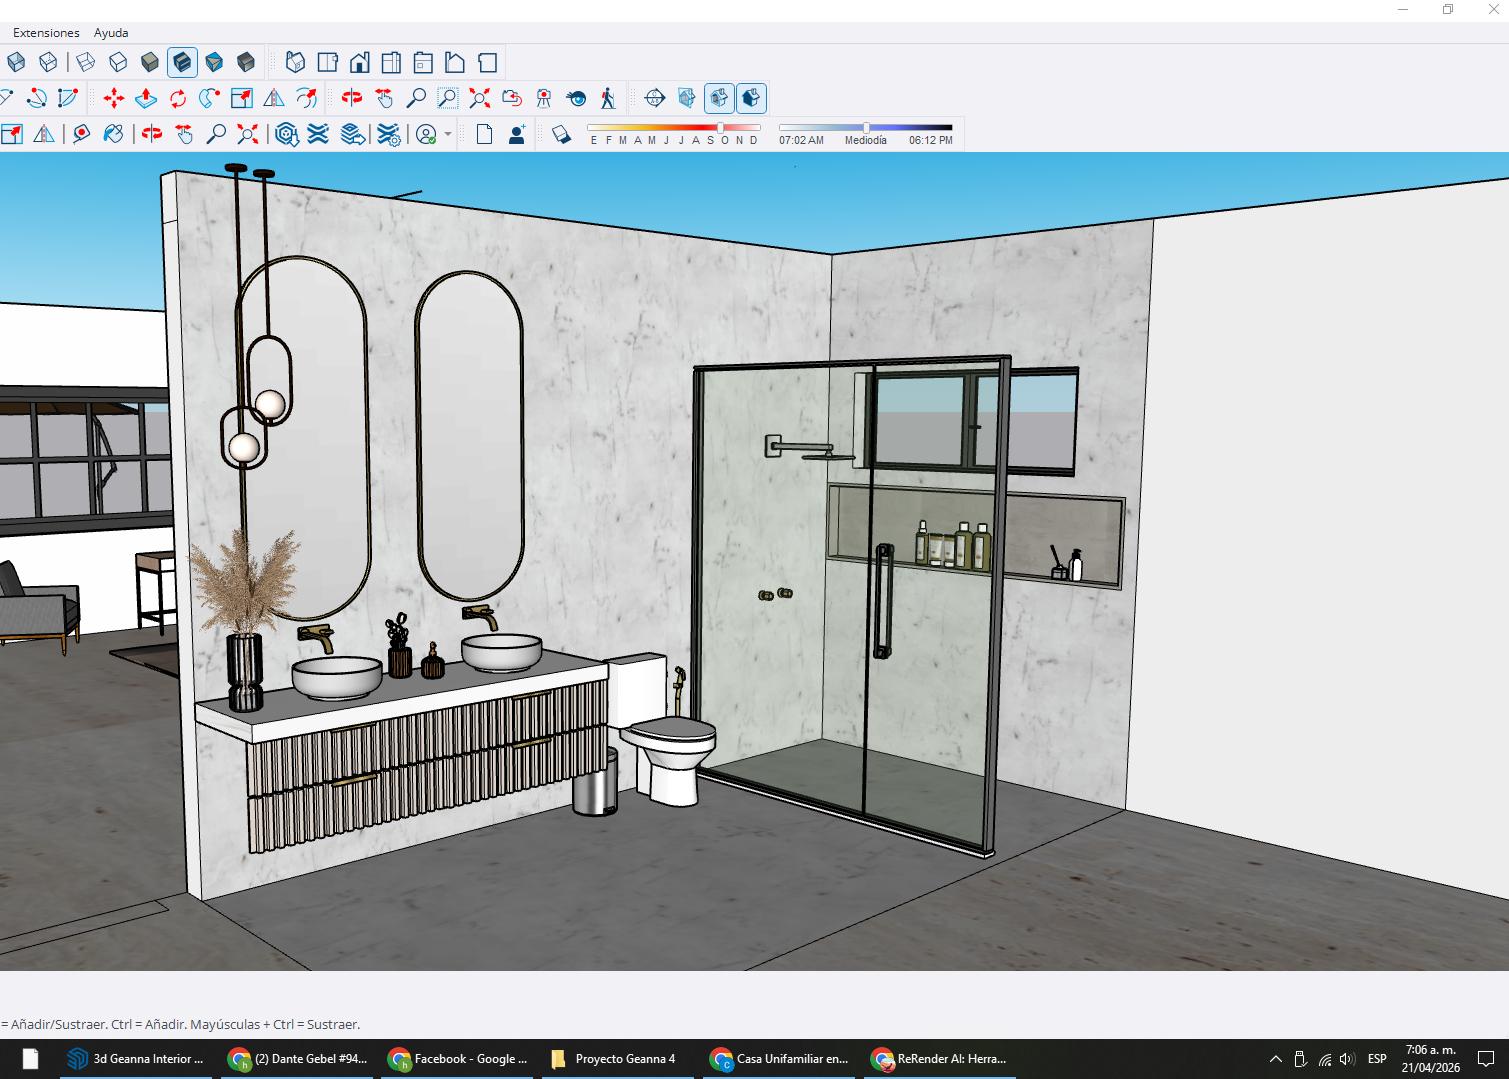Click the shadow time-of-day slider handle

(x=866, y=128)
